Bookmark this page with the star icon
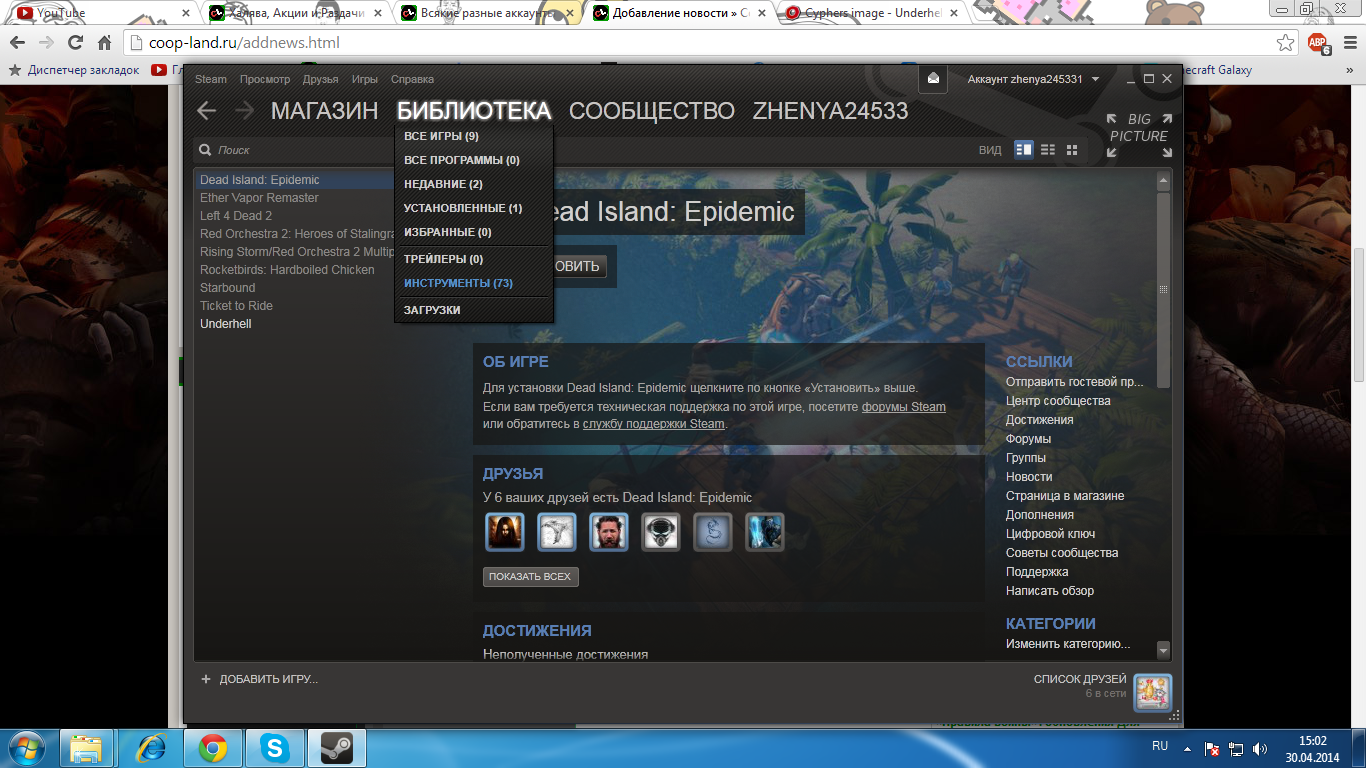 click(1286, 43)
